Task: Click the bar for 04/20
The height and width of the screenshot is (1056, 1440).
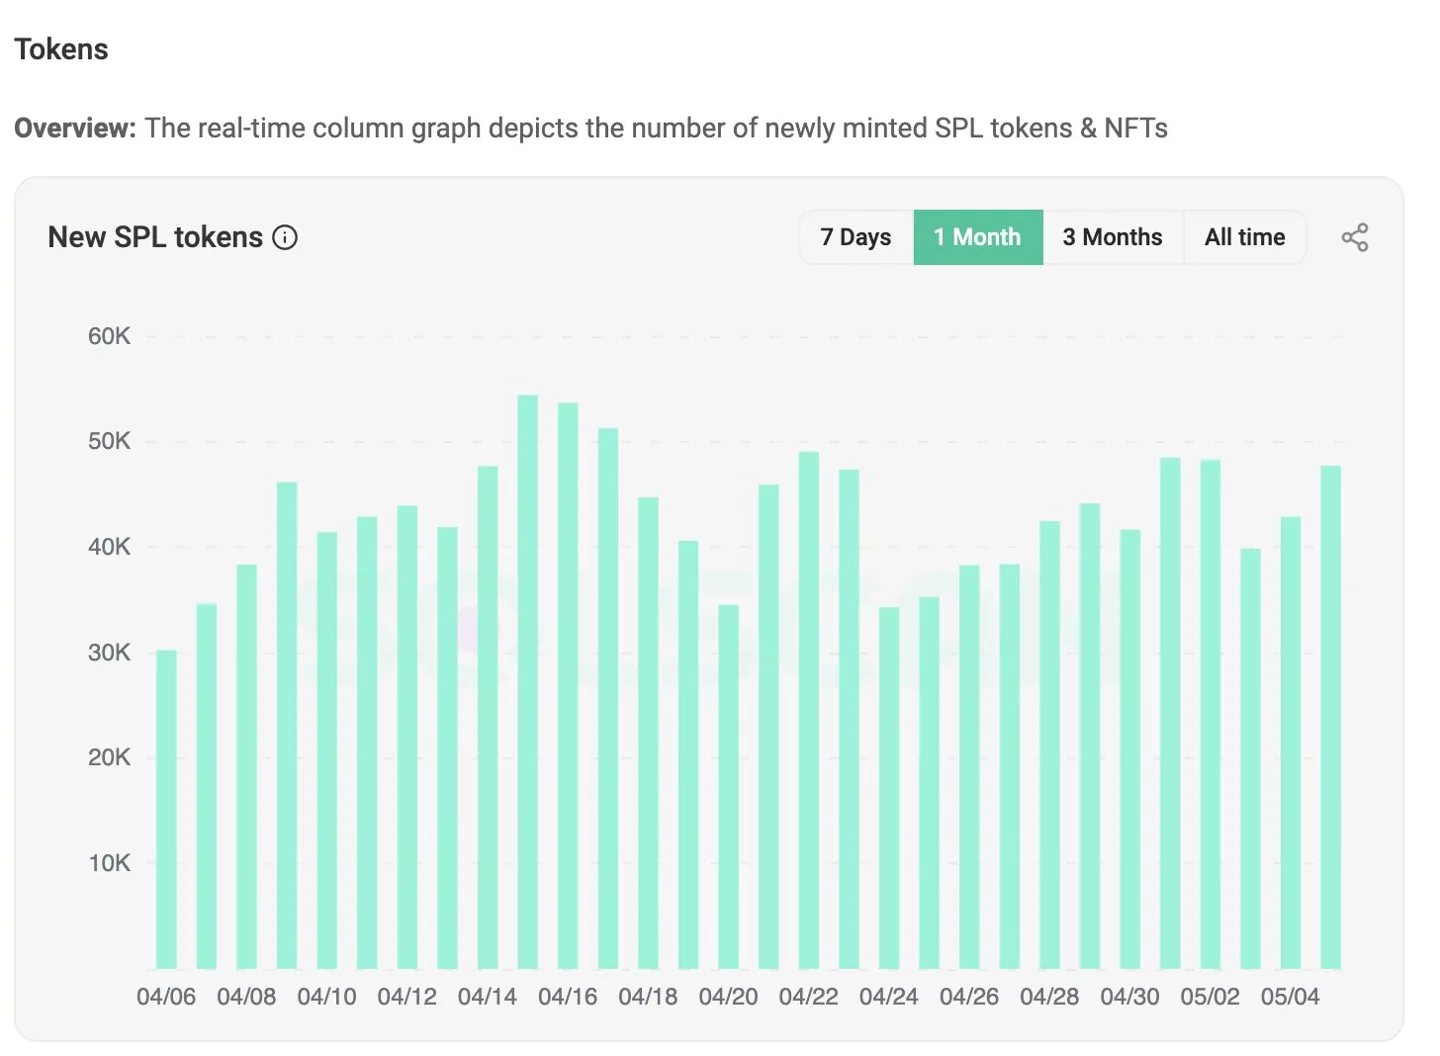Action: 728,787
